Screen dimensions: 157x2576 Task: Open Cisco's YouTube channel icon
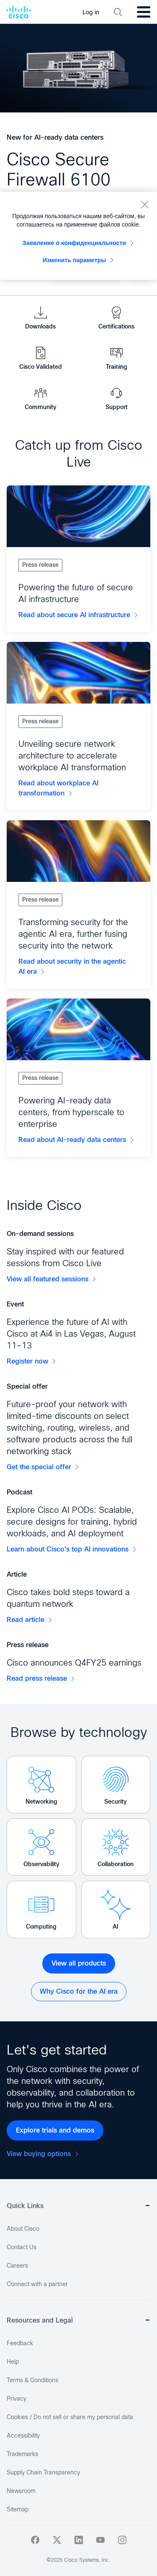(x=100, y=2539)
